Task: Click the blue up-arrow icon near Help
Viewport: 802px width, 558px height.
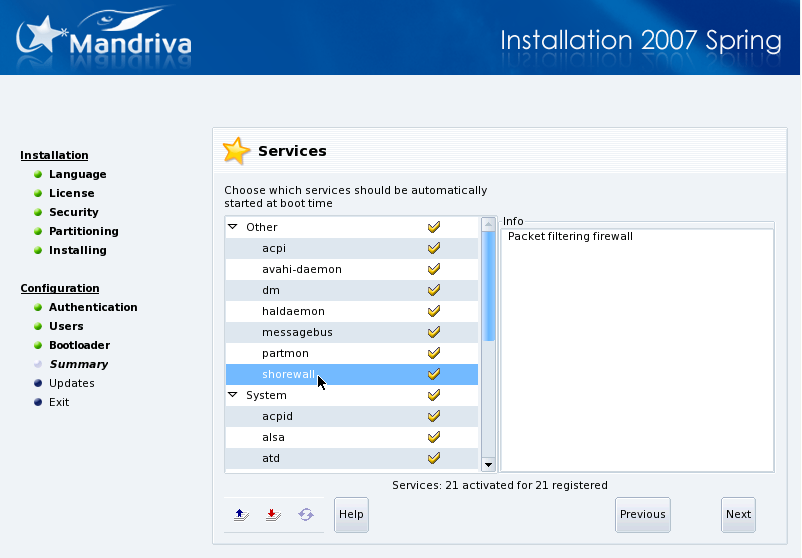Action: (240, 515)
